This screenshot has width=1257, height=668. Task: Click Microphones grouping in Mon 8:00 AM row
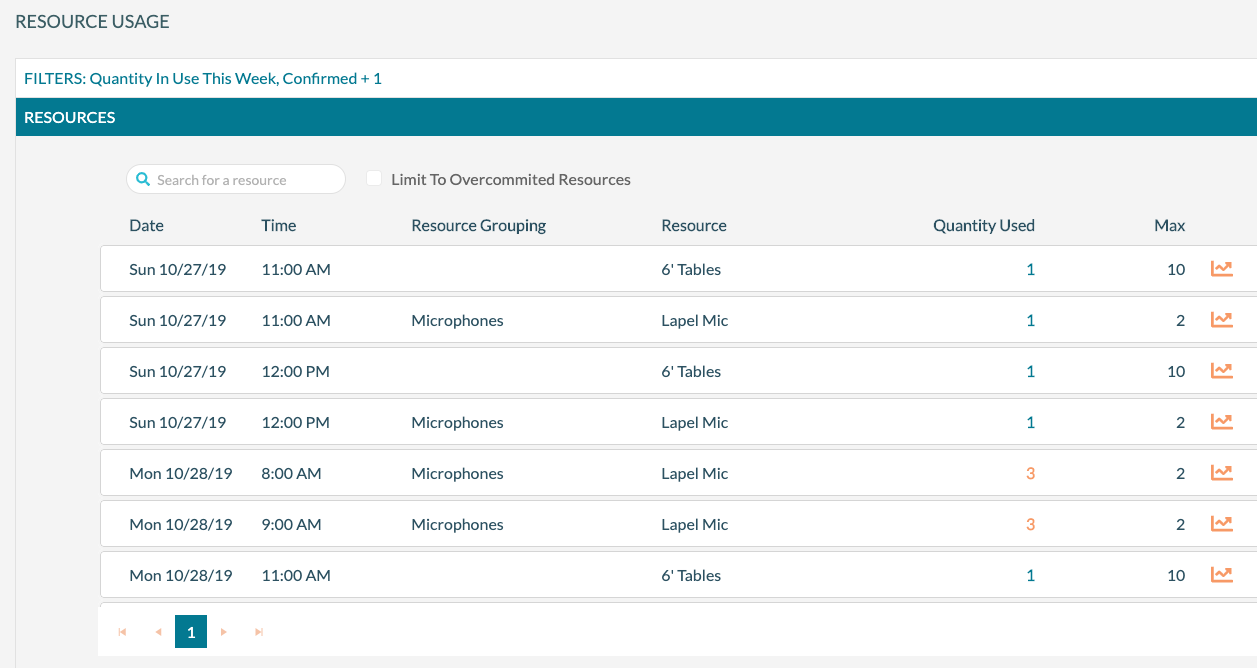[457, 473]
